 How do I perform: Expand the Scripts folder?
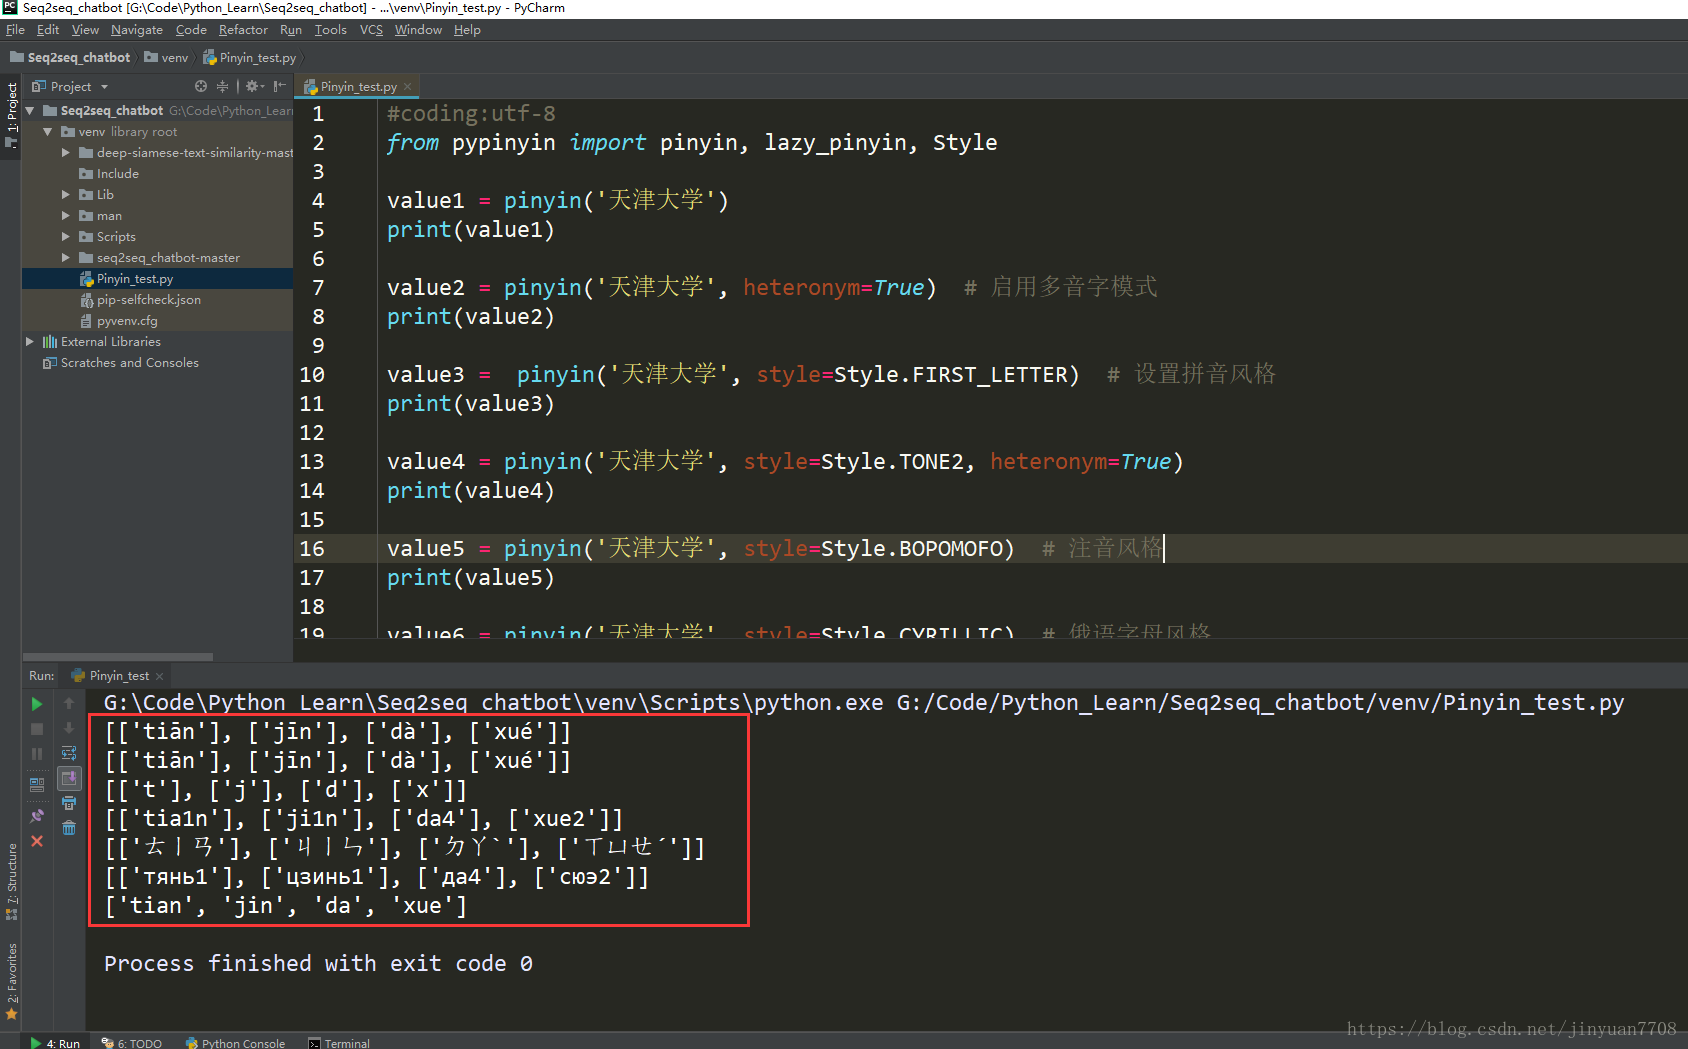pyautogui.click(x=65, y=237)
